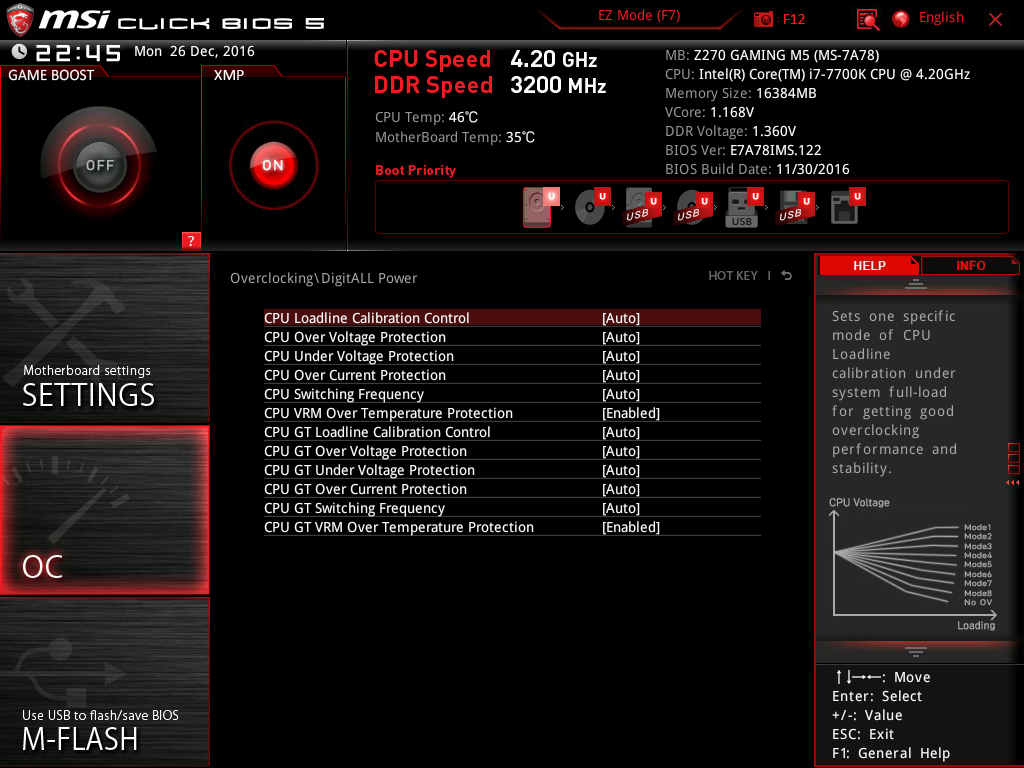
Task: Click the BIOS Ver E7A78IMS.122 text
Action: point(743,150)
